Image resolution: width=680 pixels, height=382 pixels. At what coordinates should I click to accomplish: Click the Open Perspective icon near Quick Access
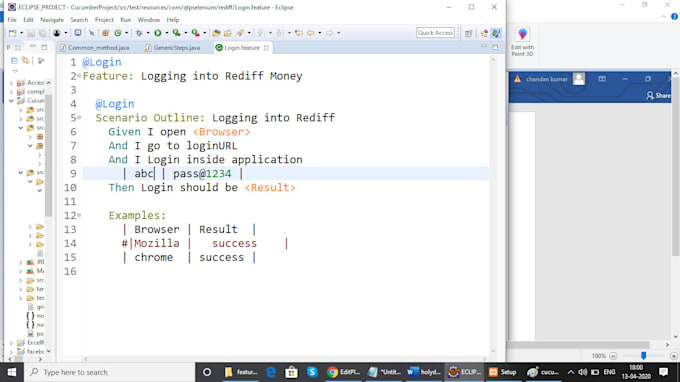point(468,33)
